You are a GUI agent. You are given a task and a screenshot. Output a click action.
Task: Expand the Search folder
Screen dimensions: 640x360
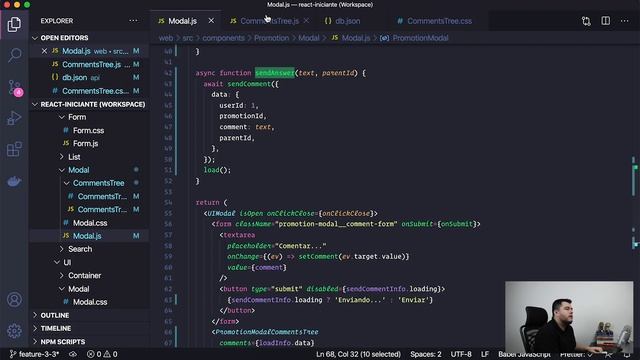pyautogui.click(x=80, y=249)
